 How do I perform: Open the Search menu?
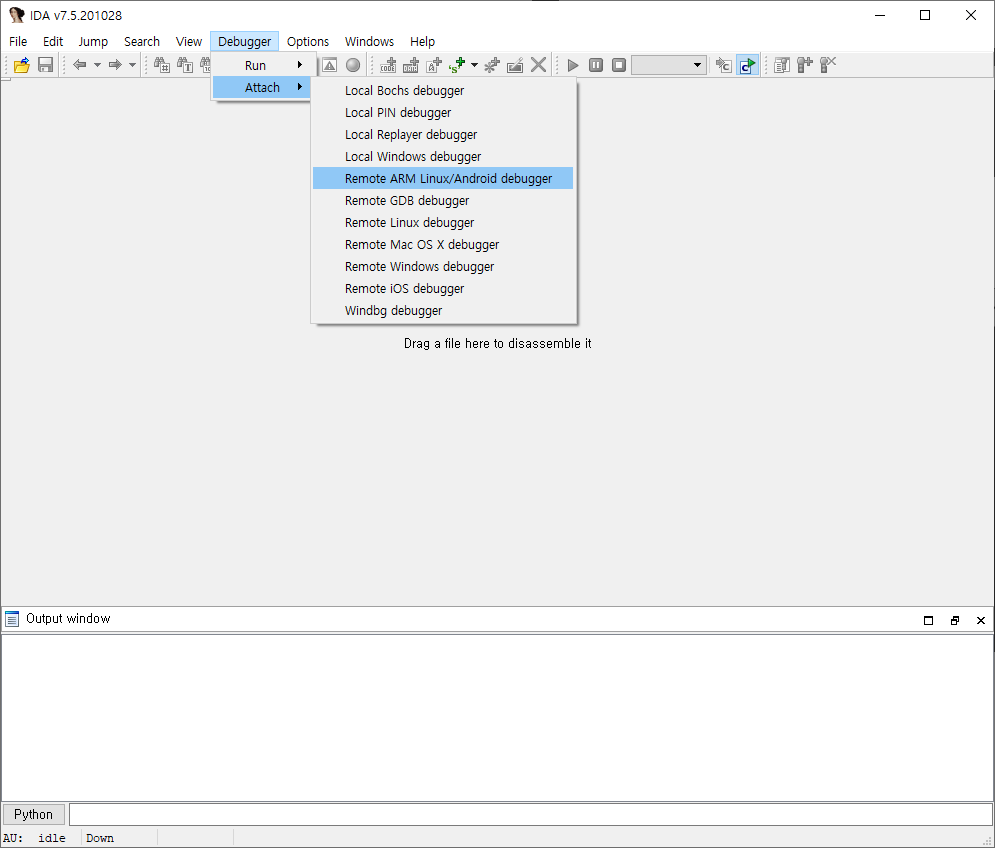tap(142, 41)
